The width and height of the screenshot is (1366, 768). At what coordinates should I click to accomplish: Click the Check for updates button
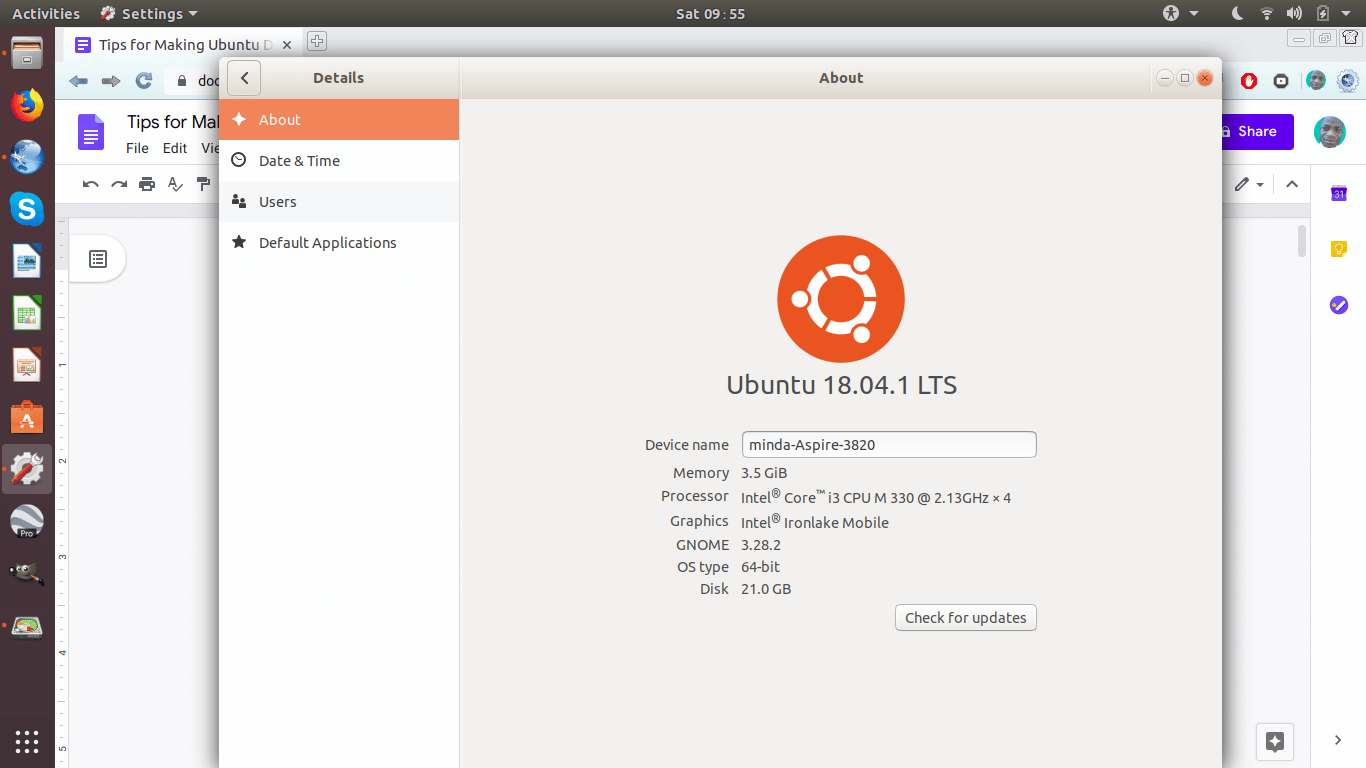coord(966,618)
